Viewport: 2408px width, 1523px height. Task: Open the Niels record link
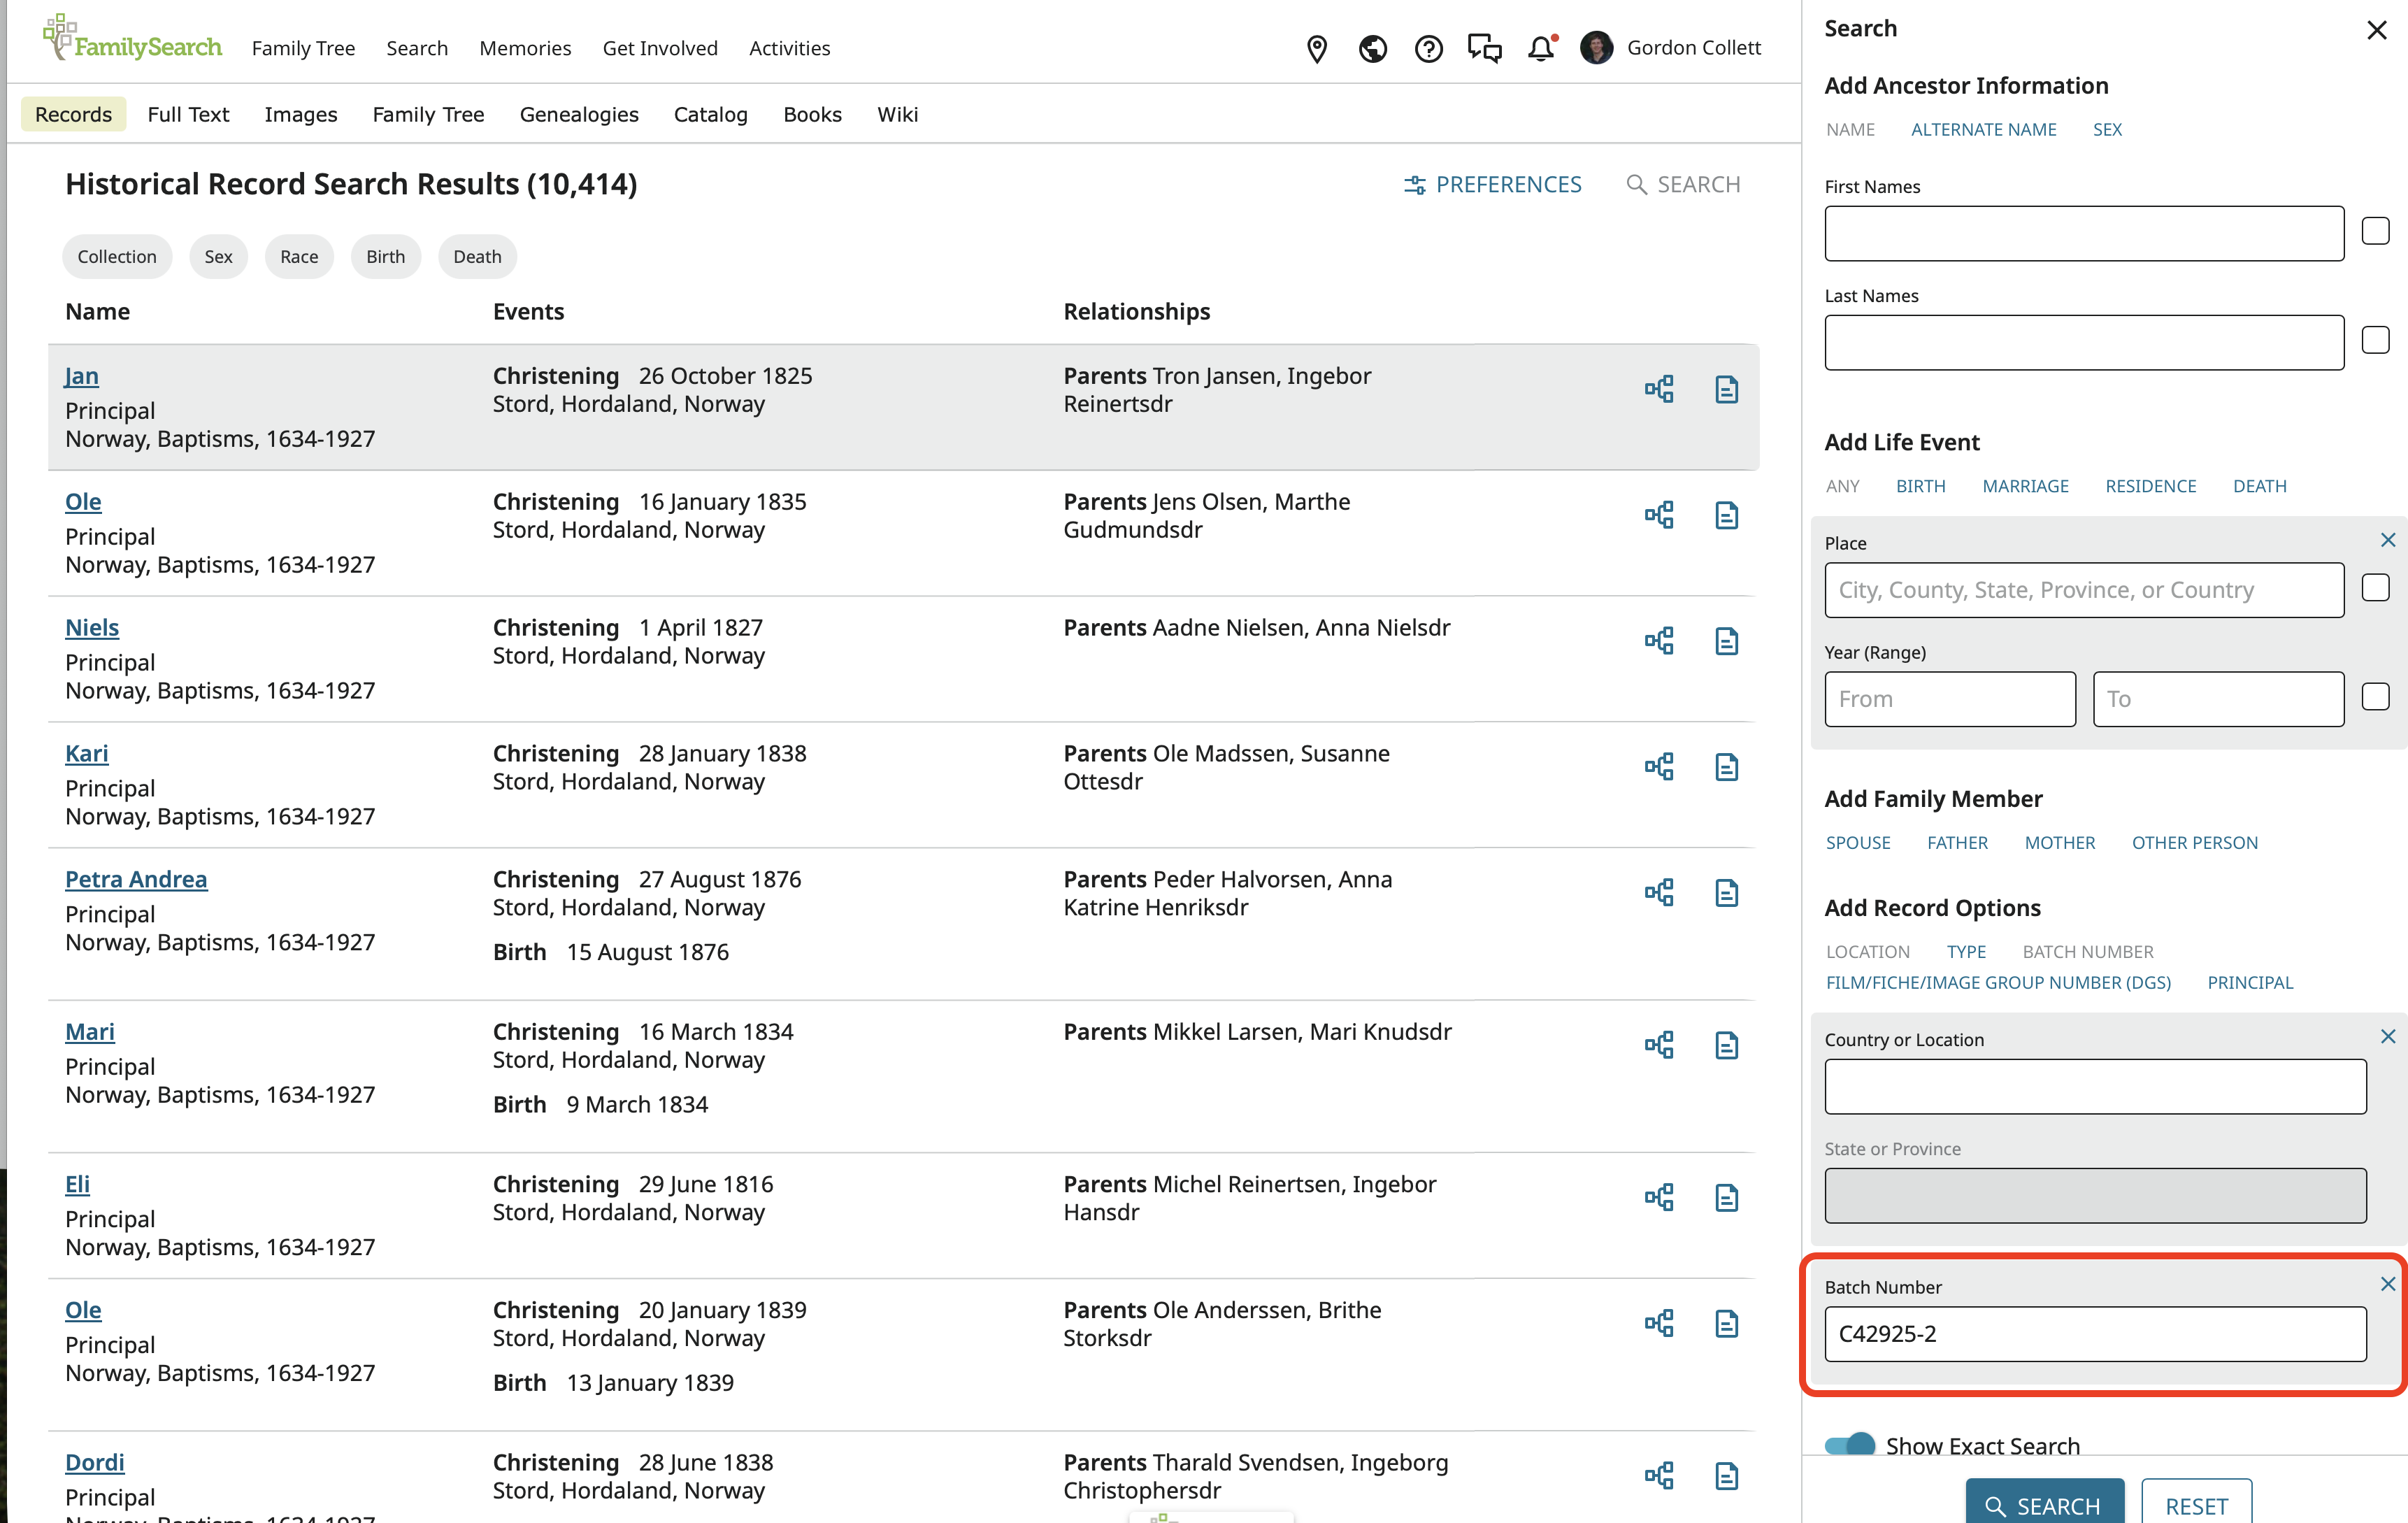coord(92,627)
